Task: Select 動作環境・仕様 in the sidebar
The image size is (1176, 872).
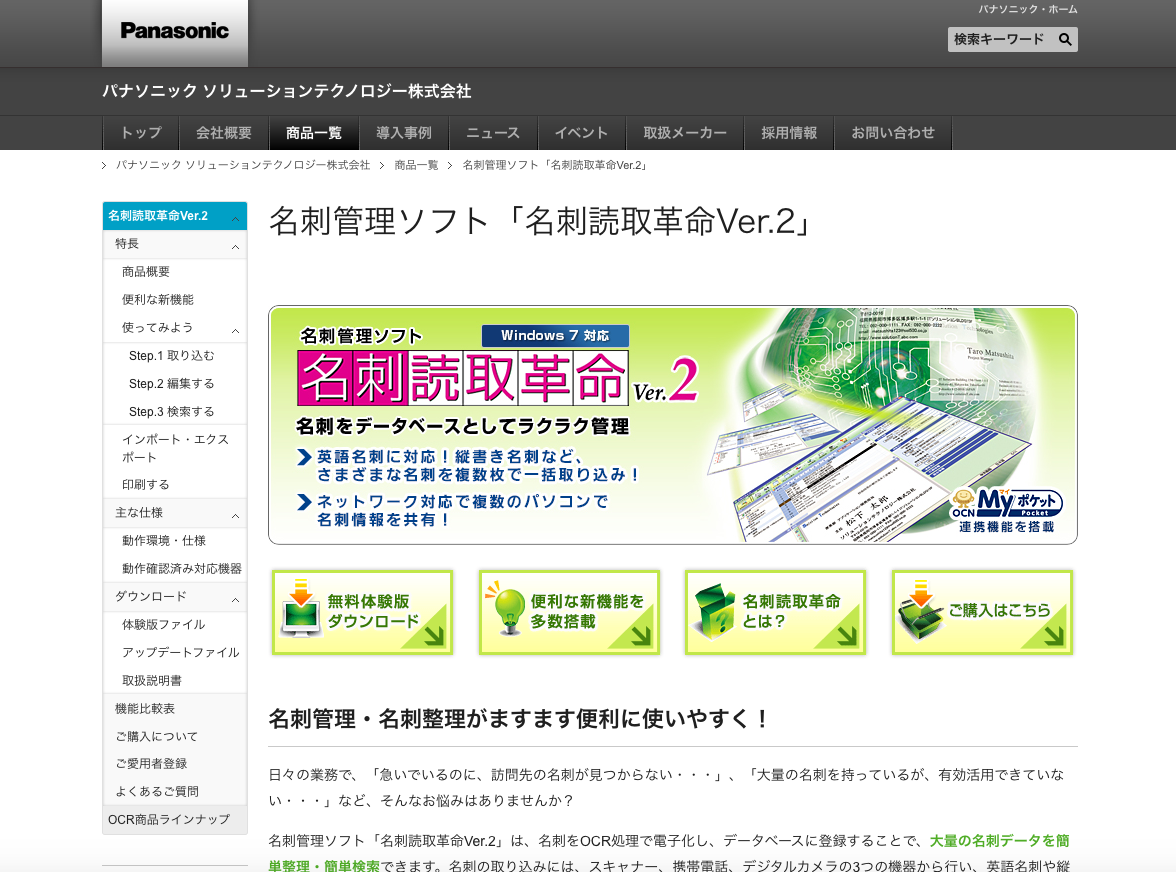Action: point(164,541)
